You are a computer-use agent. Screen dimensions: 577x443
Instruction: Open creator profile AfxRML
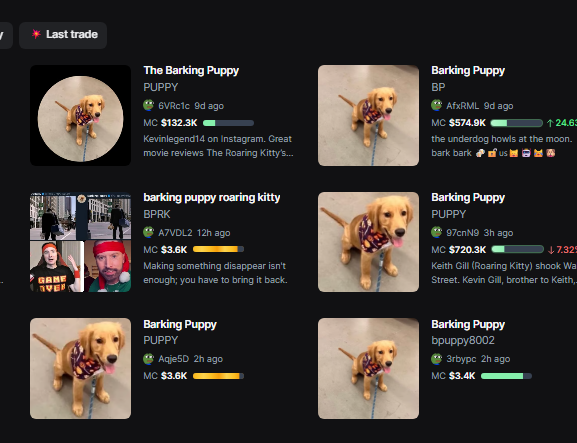point(463,106)
